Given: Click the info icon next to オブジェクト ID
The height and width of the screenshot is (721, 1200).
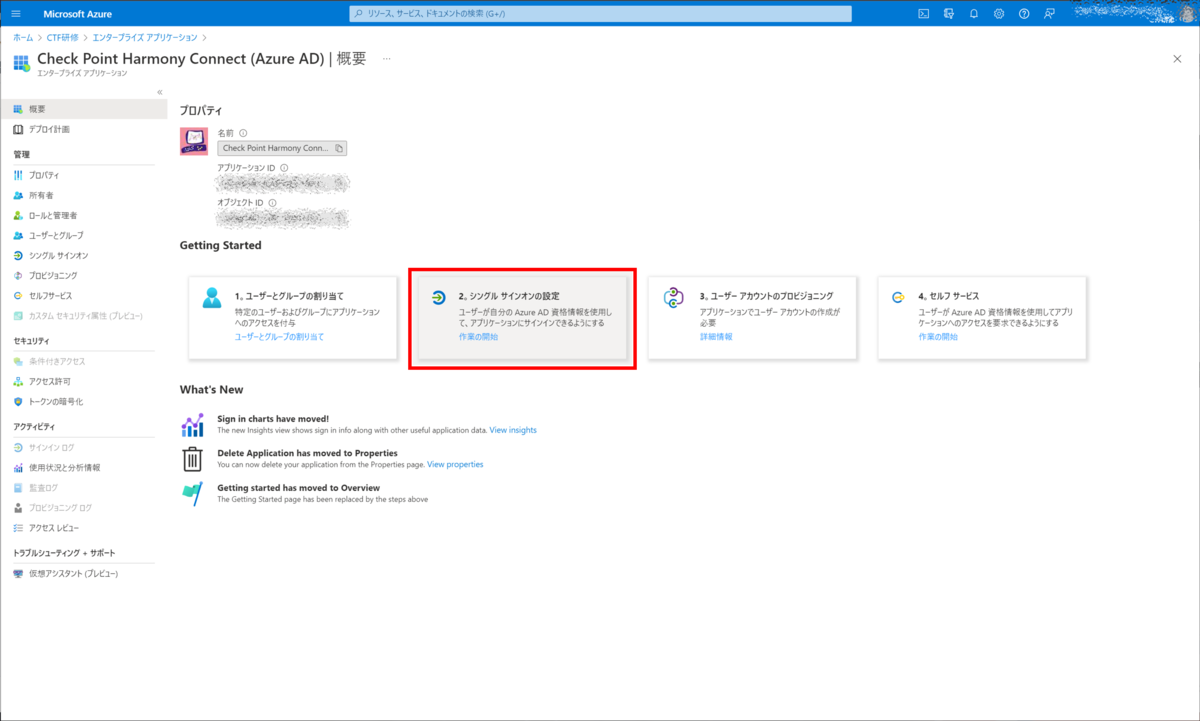Looking at the screenshot, I should 272,202.
